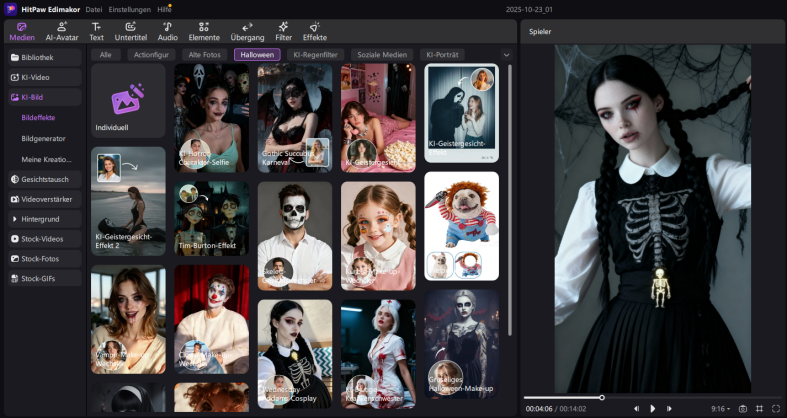This screenshot has height=418, width=787.
Task: Open Bildgenerator in the sidebar
Action: (43, 138)
